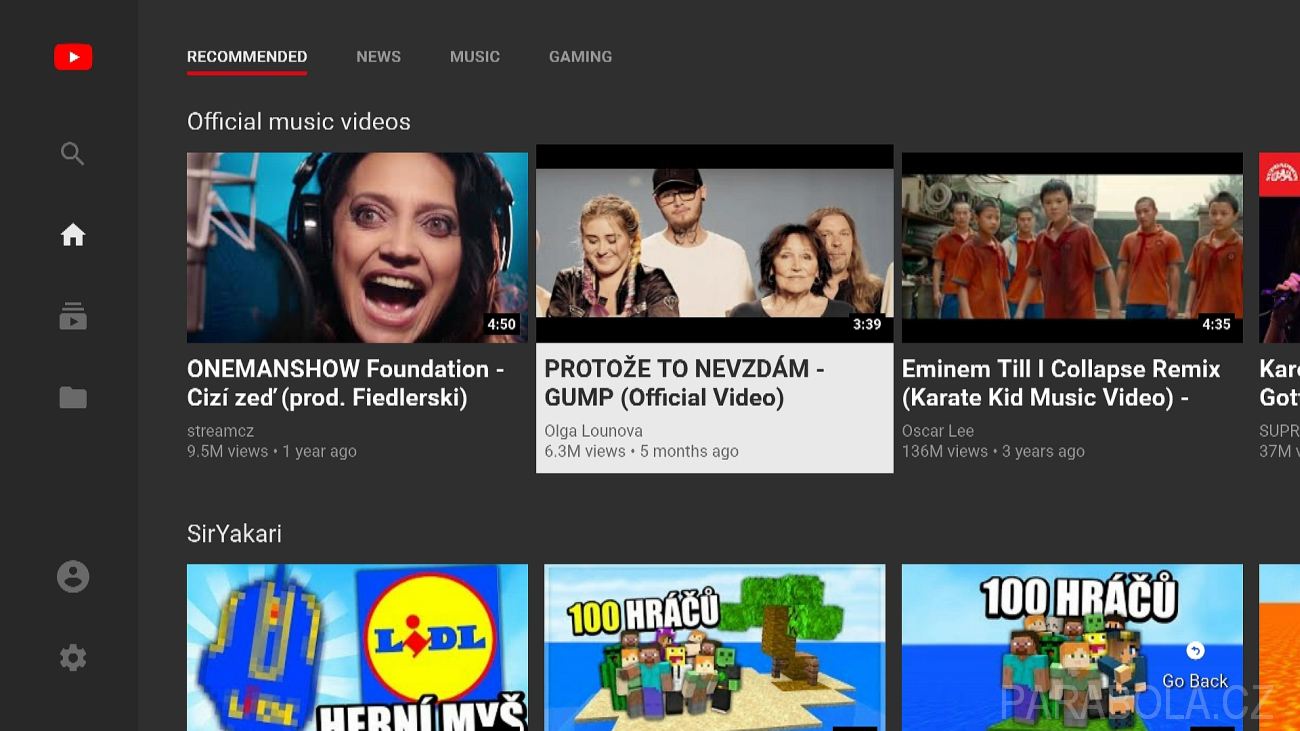Open Lidl Herní myš video thumbnail
This screenshot has width=1300, height=731.
(357, 647)
